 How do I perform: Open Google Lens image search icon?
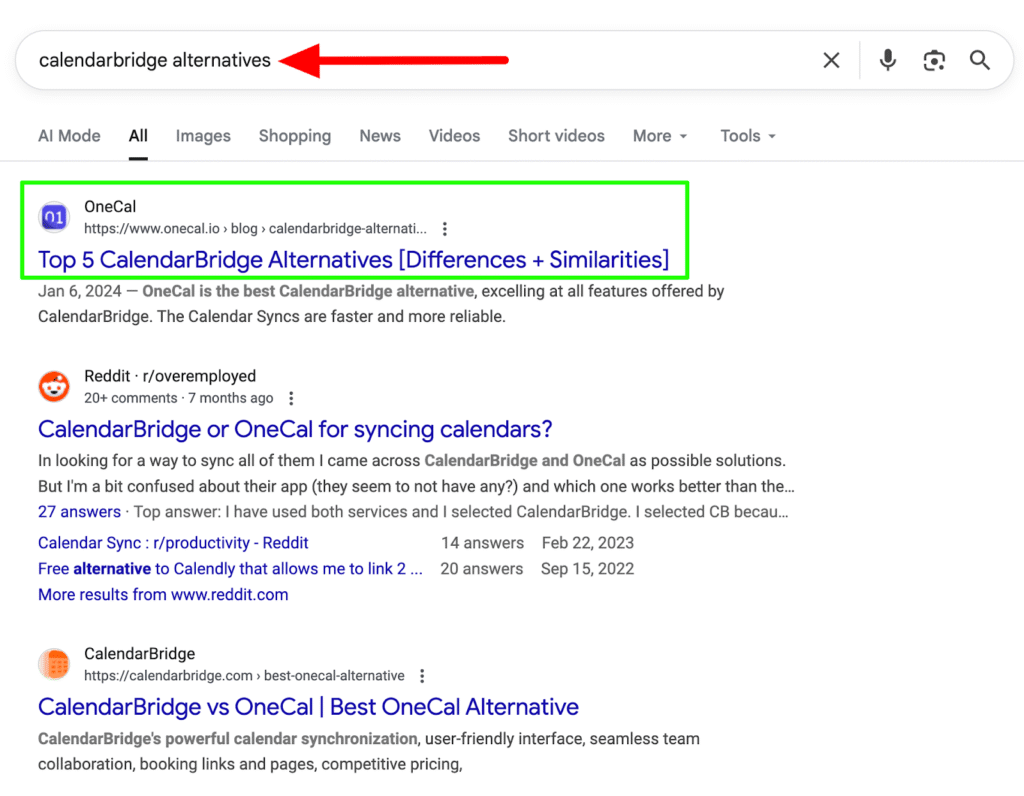pos(934,61)
